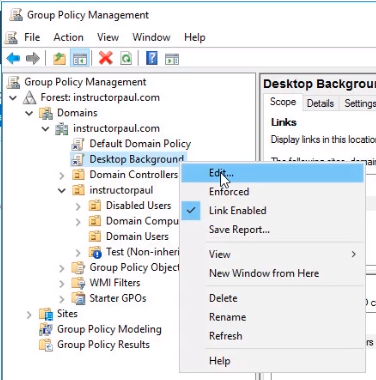
Task: Click the Desktop Background GPO link icon
Action: click(78, 159)
